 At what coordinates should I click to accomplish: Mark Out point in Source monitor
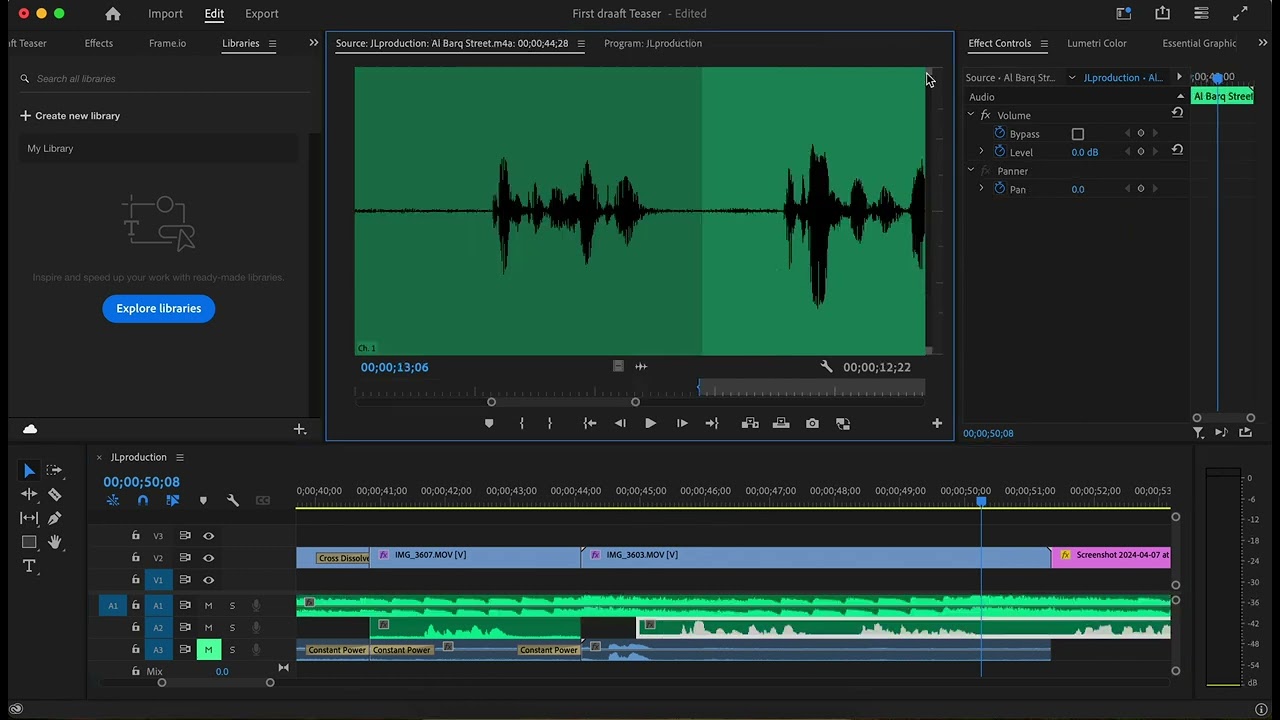click(549, 424)
